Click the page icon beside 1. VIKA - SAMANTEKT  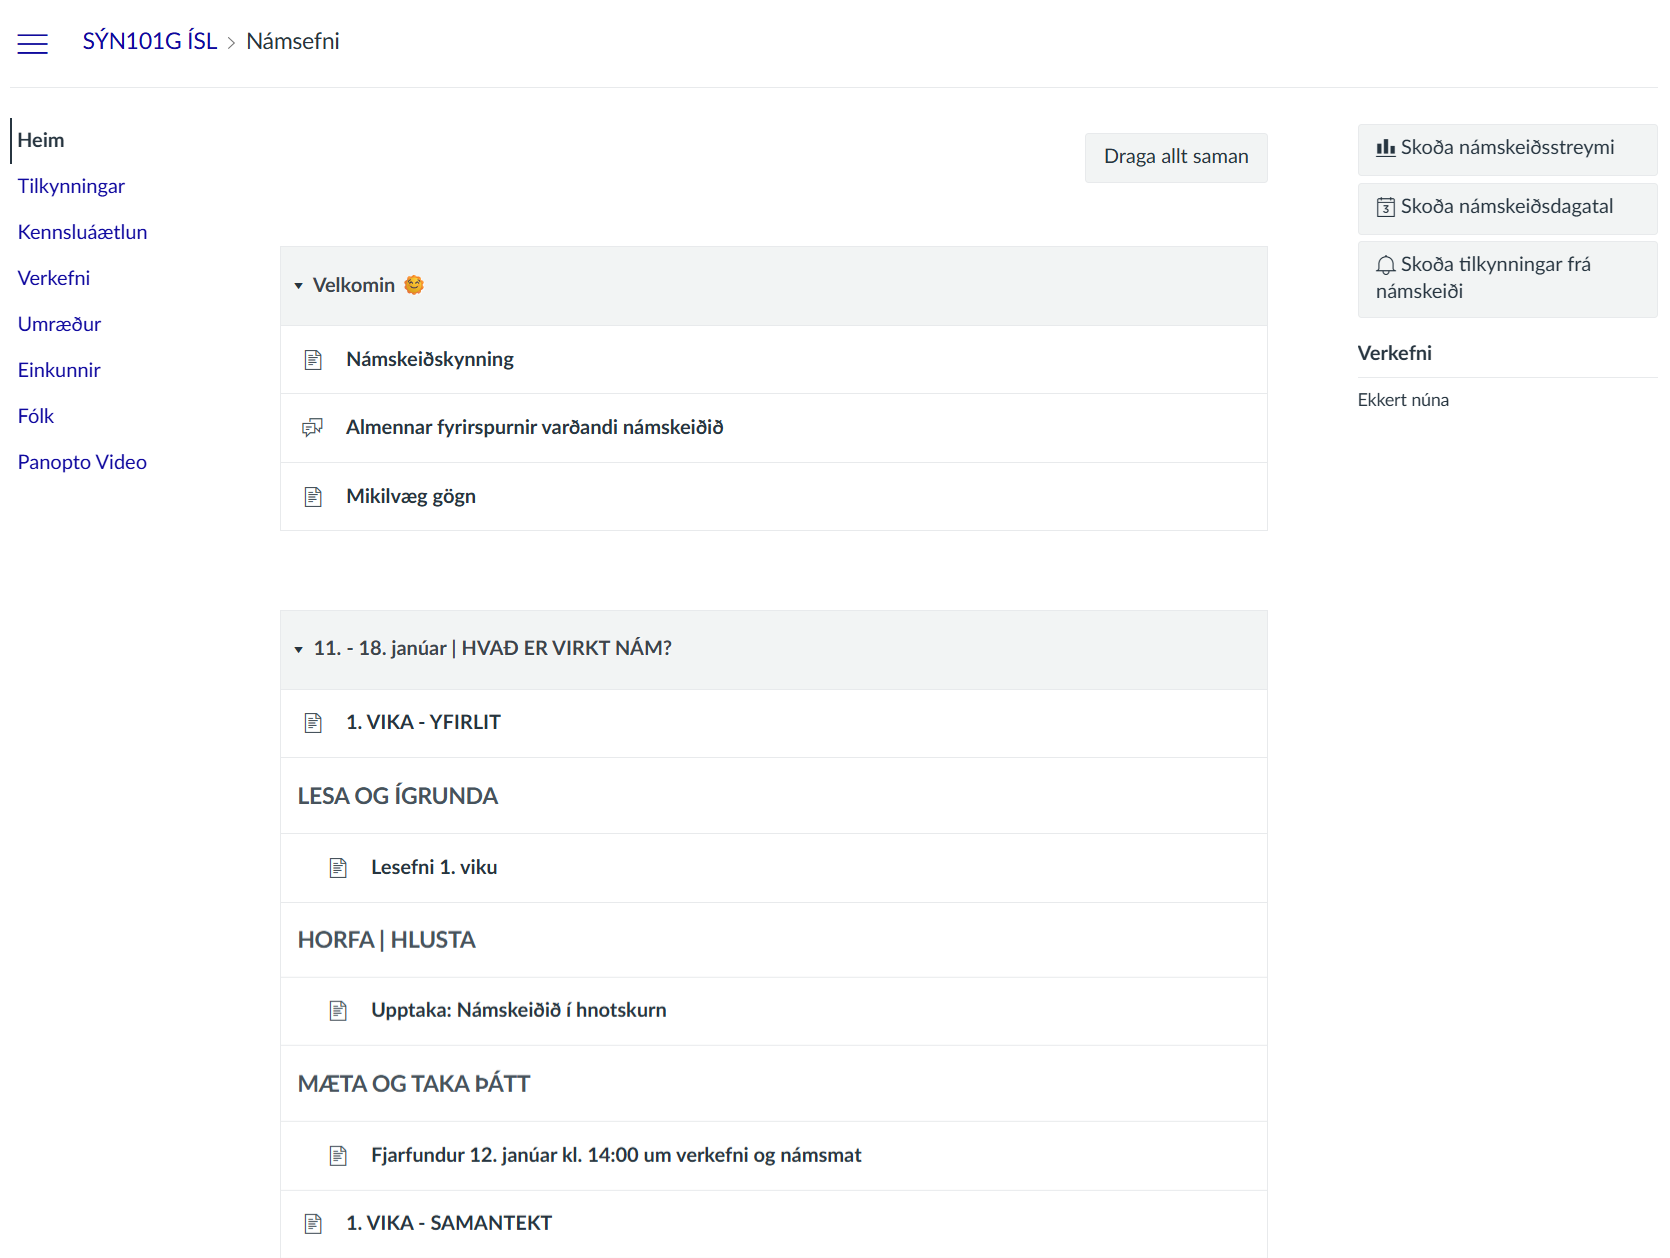pos(313,1224)
